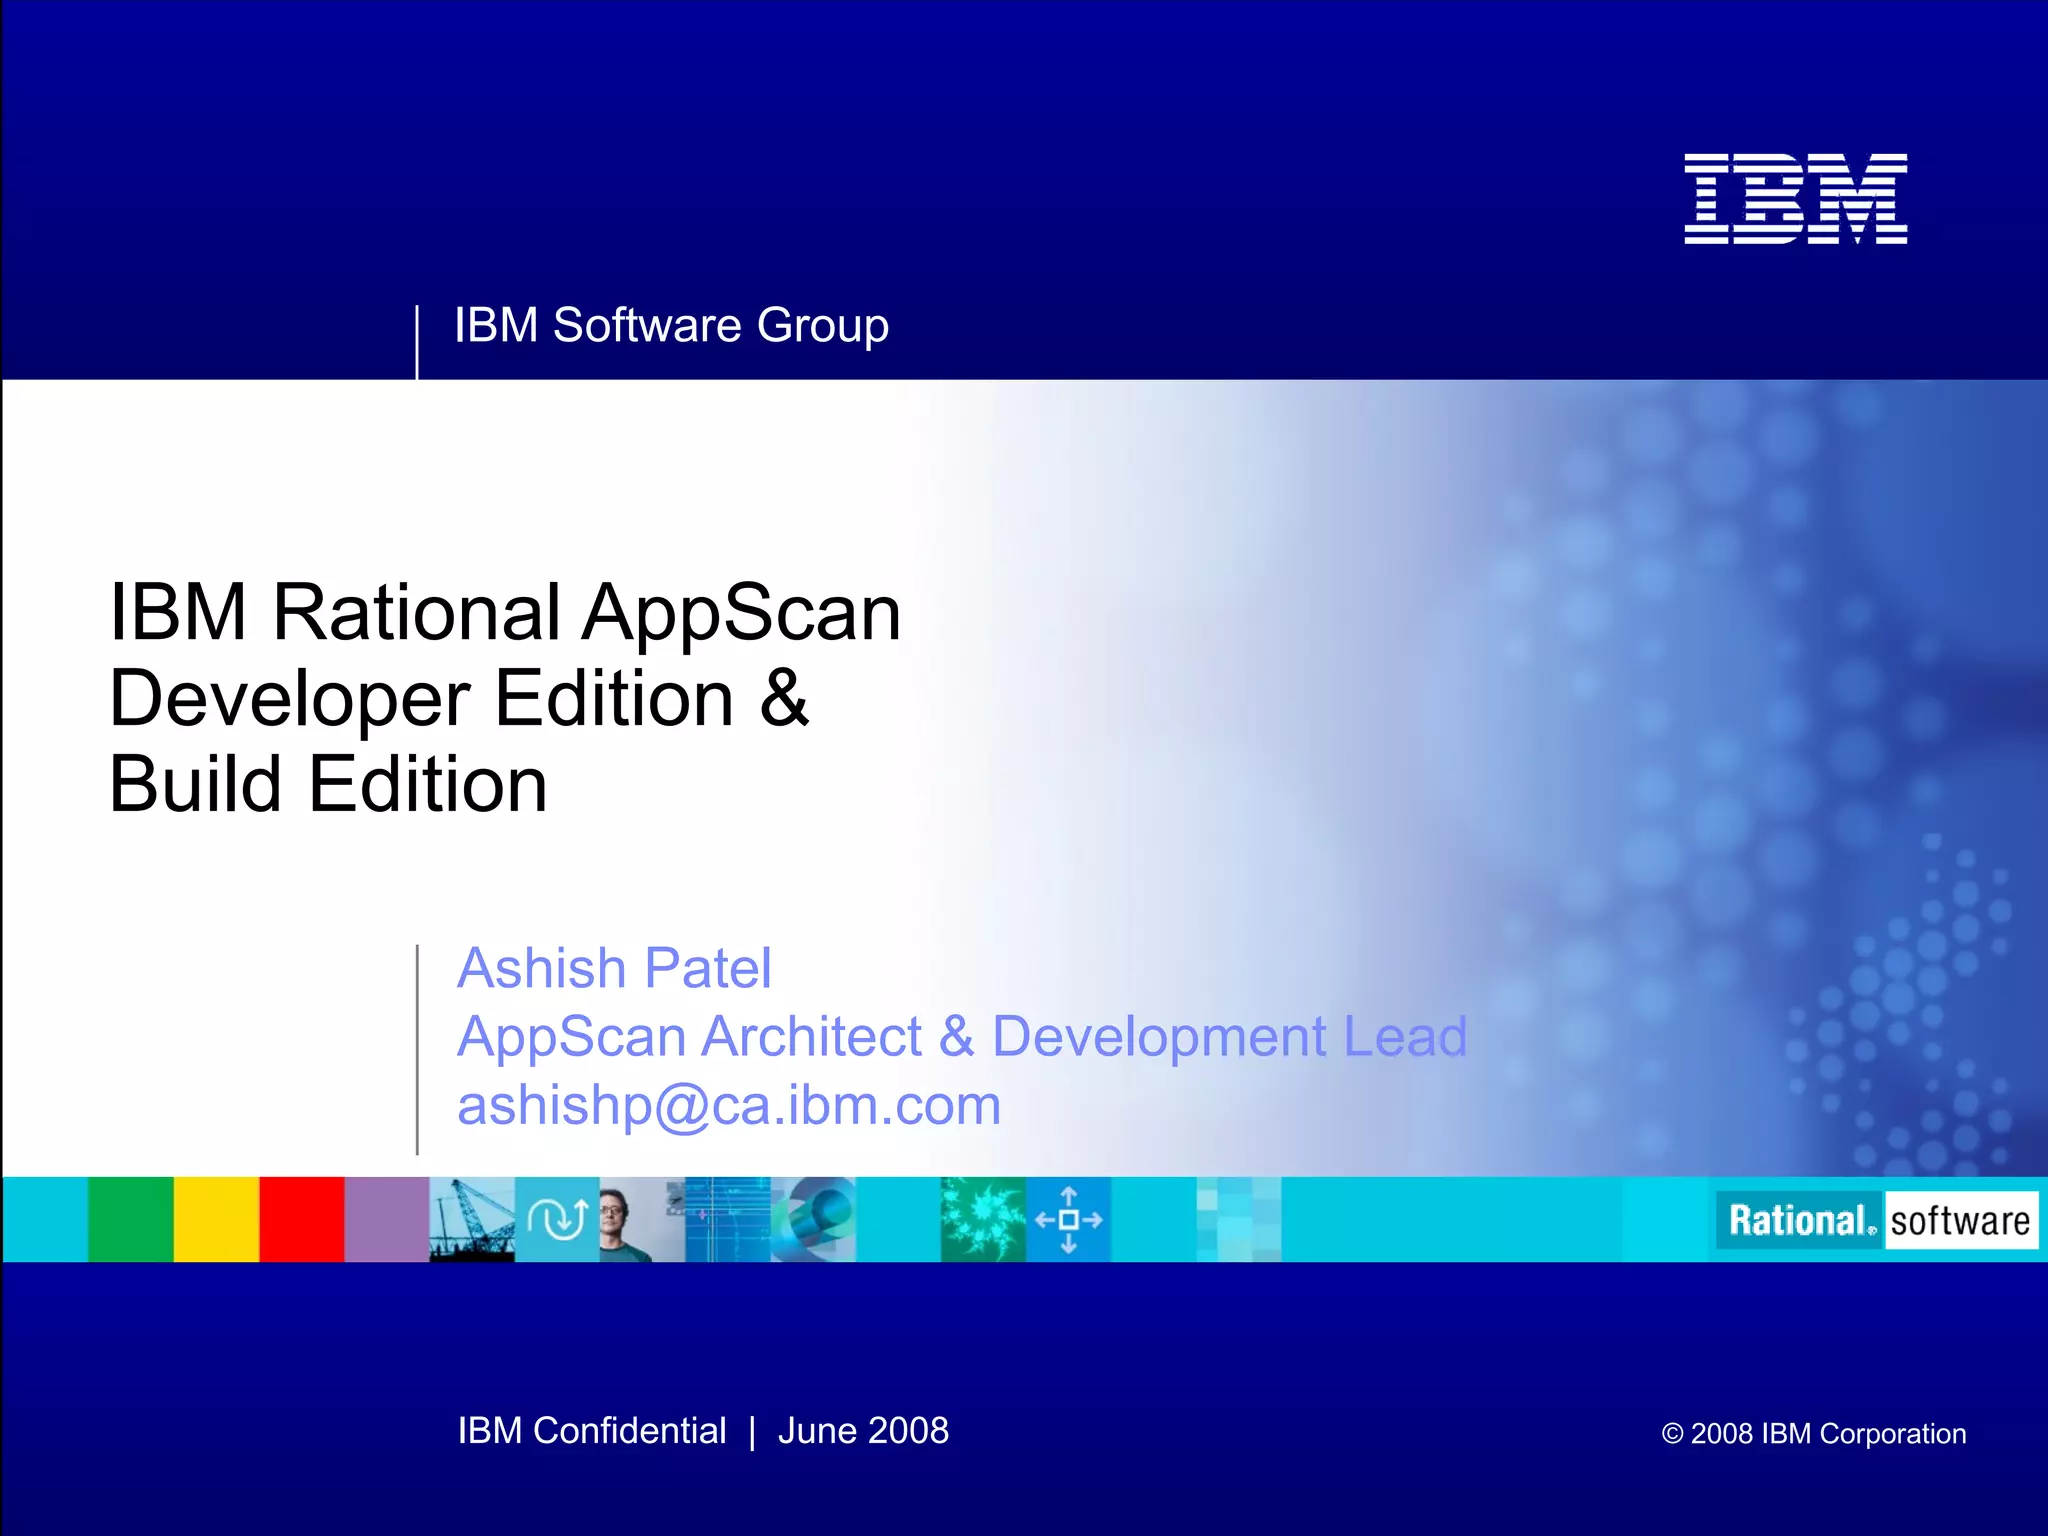Click the yellow color square
The height and width of the screenshot is (1536, 2048).
pyautogui.click(x=216, y=1219)
